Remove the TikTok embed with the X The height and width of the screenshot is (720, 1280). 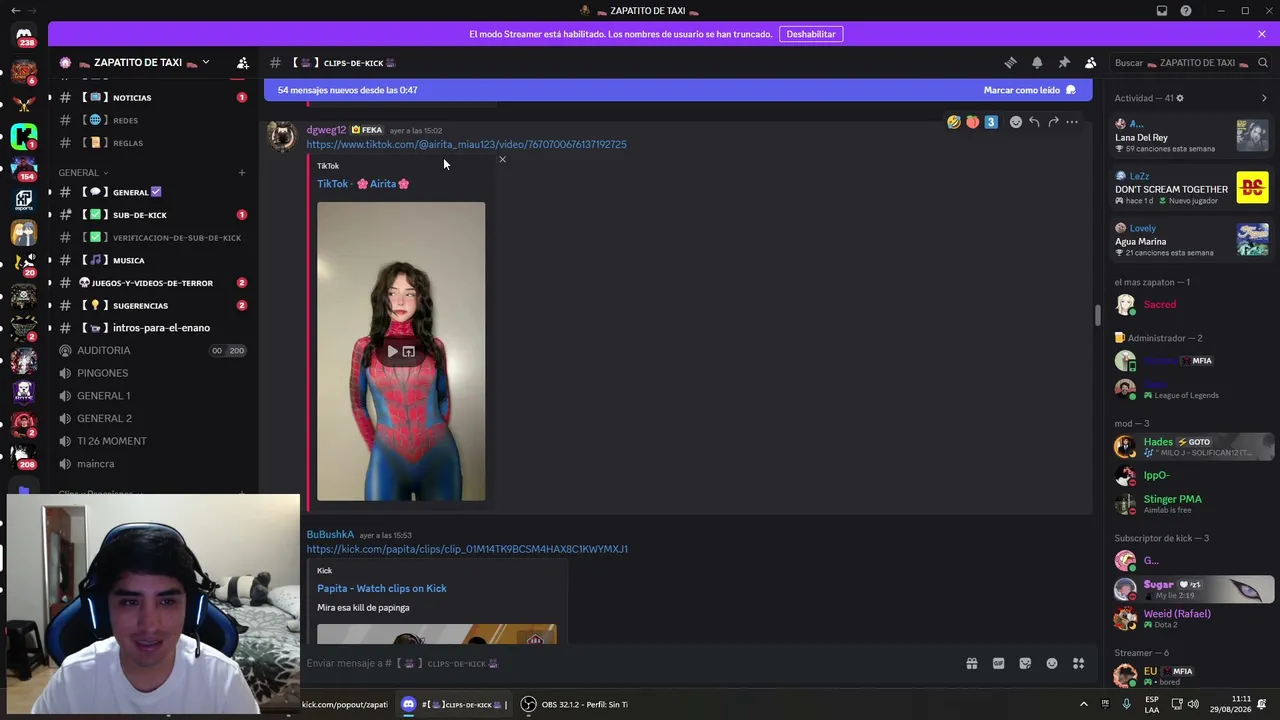(x=502, y=159)
